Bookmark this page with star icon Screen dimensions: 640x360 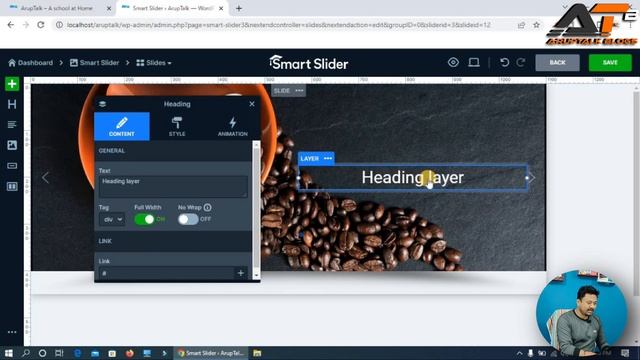point(536,25)
